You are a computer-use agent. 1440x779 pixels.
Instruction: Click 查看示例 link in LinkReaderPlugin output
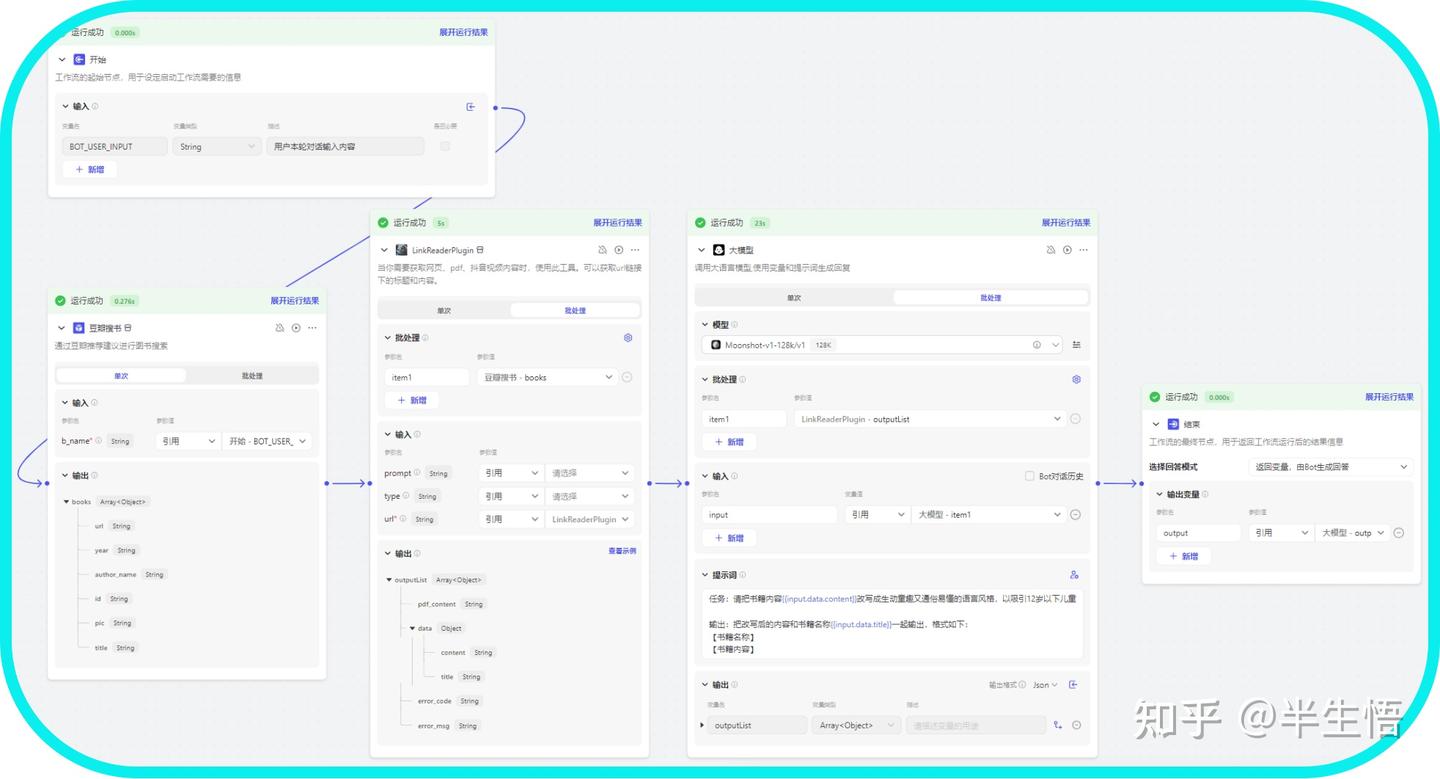tap(622, 551)
